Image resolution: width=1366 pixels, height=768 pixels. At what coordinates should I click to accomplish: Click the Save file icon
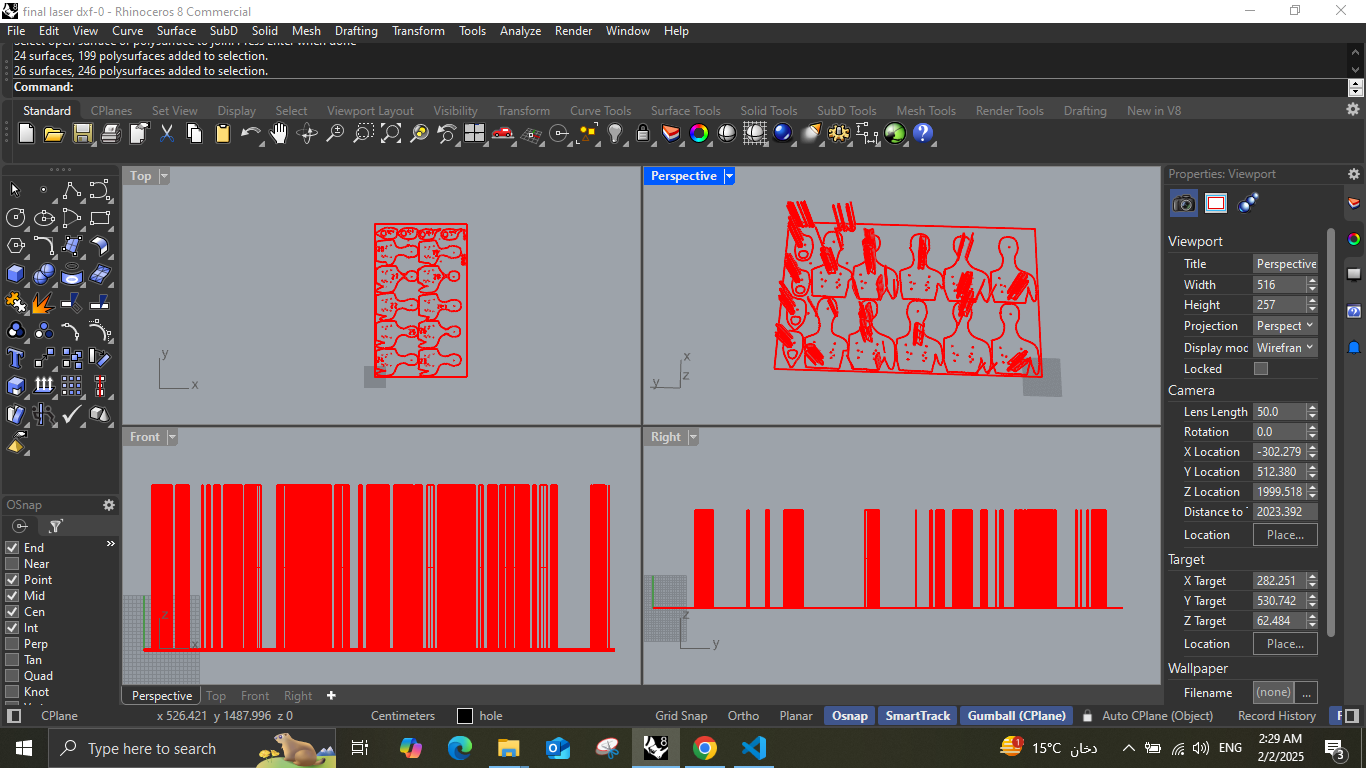83,133
